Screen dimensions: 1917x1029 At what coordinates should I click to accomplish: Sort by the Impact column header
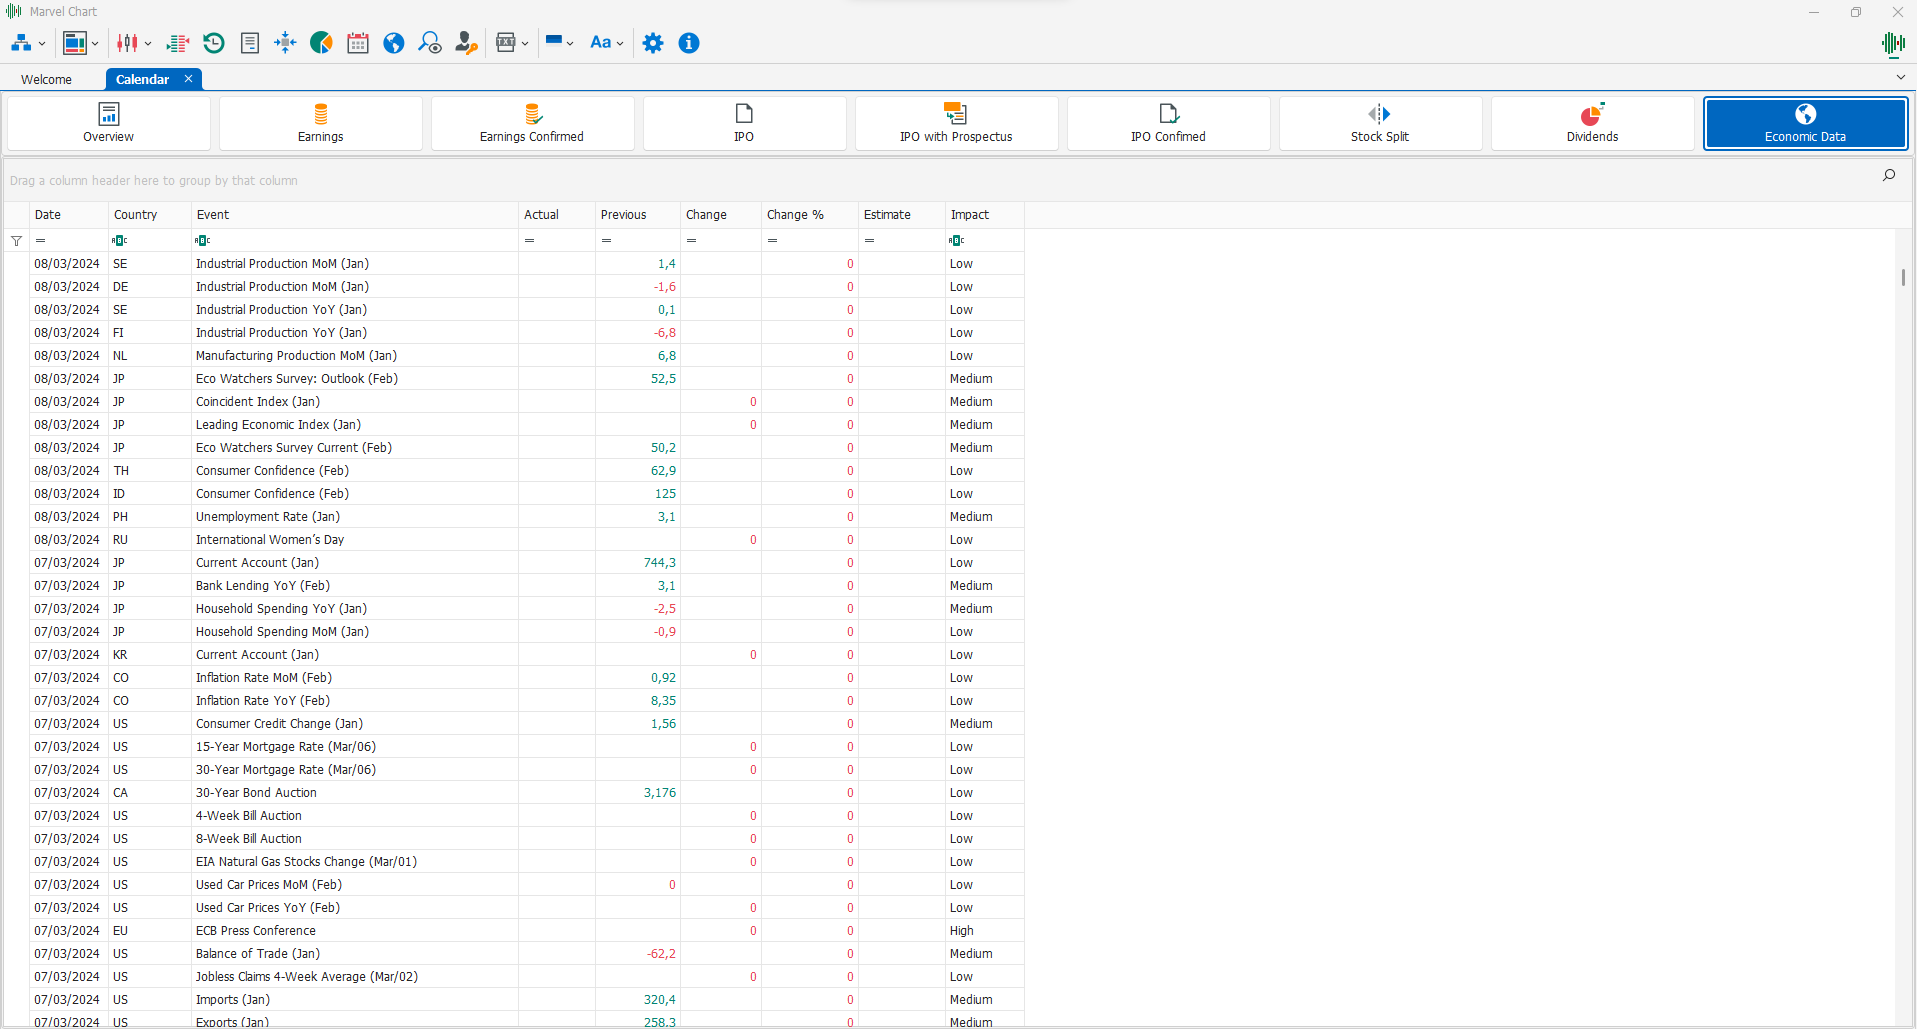[x=985, y=215]
